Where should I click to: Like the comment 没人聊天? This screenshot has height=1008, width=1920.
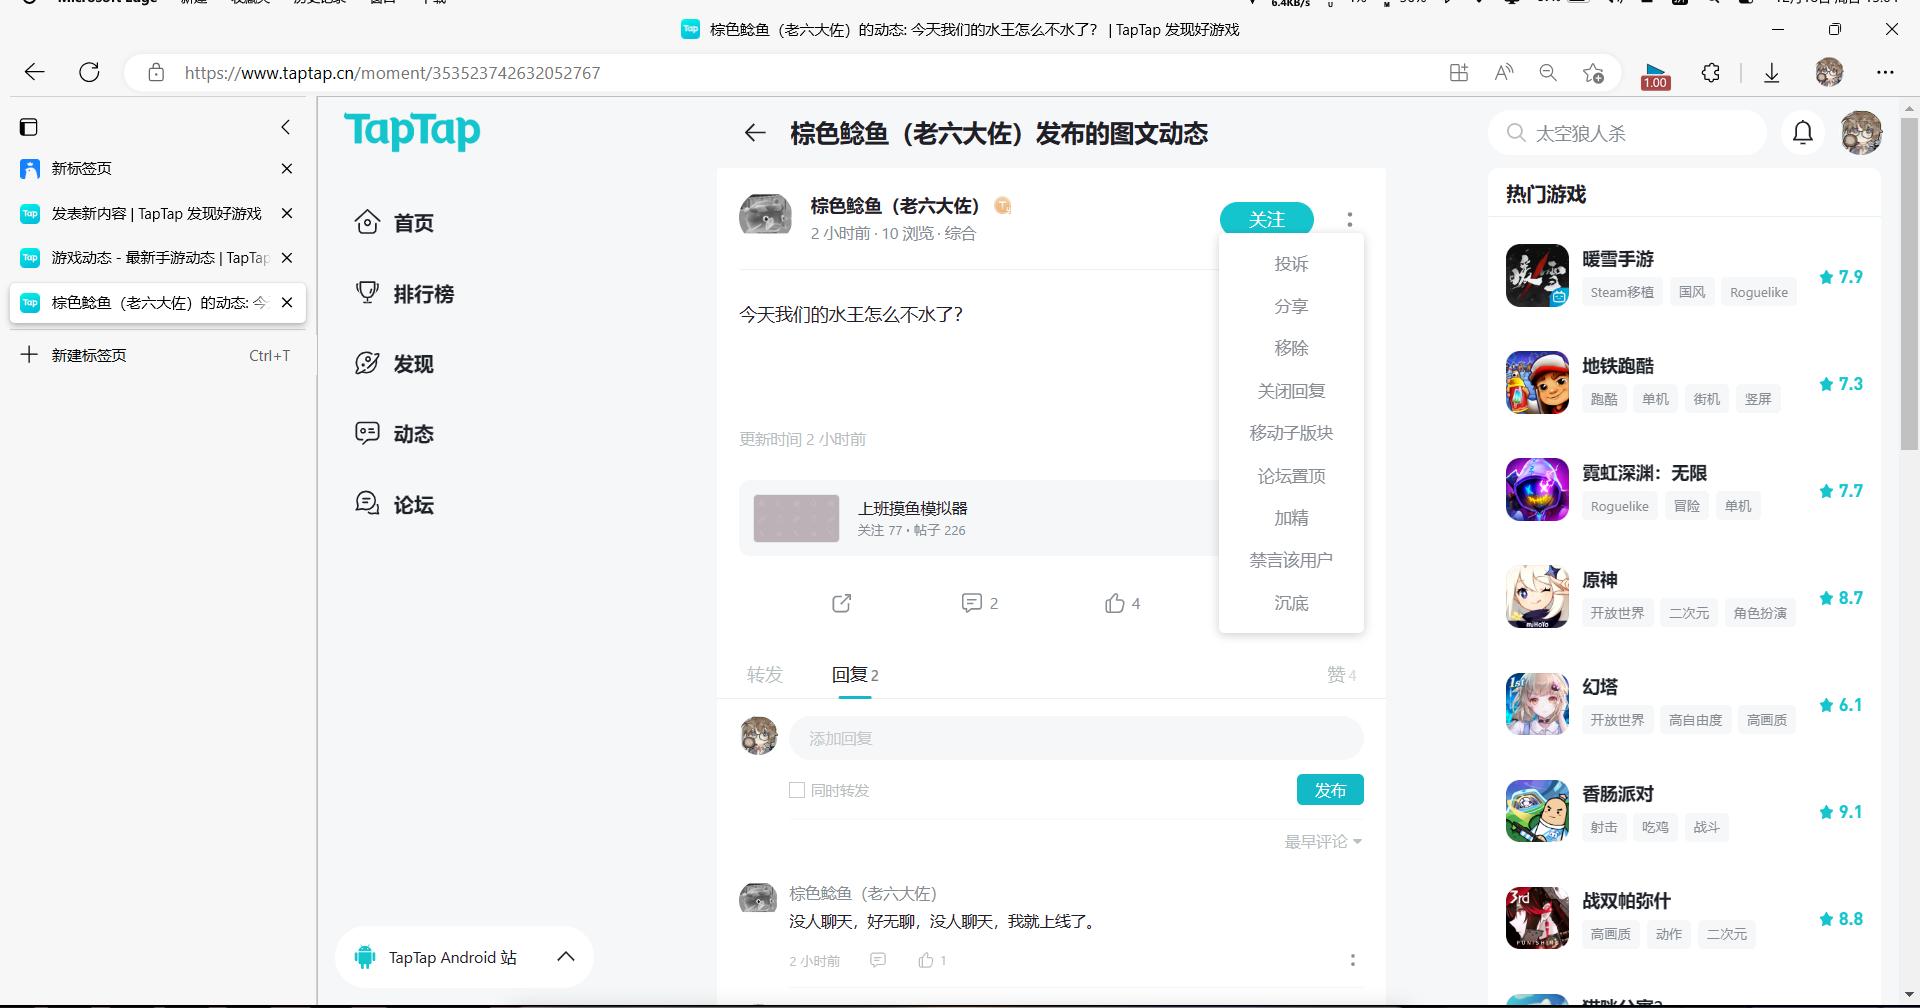[926, 960]
